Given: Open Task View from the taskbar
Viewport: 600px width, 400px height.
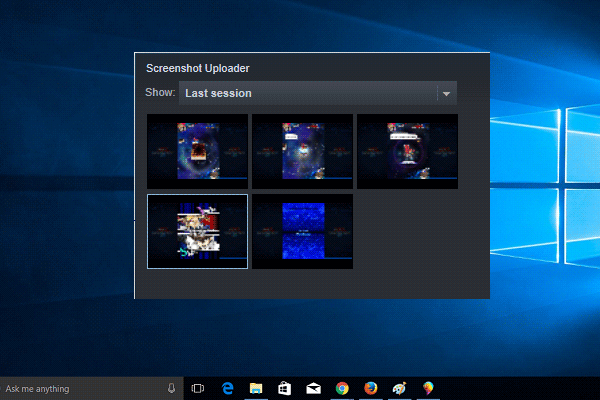Looking at the screenshot, I should (198, 388).
